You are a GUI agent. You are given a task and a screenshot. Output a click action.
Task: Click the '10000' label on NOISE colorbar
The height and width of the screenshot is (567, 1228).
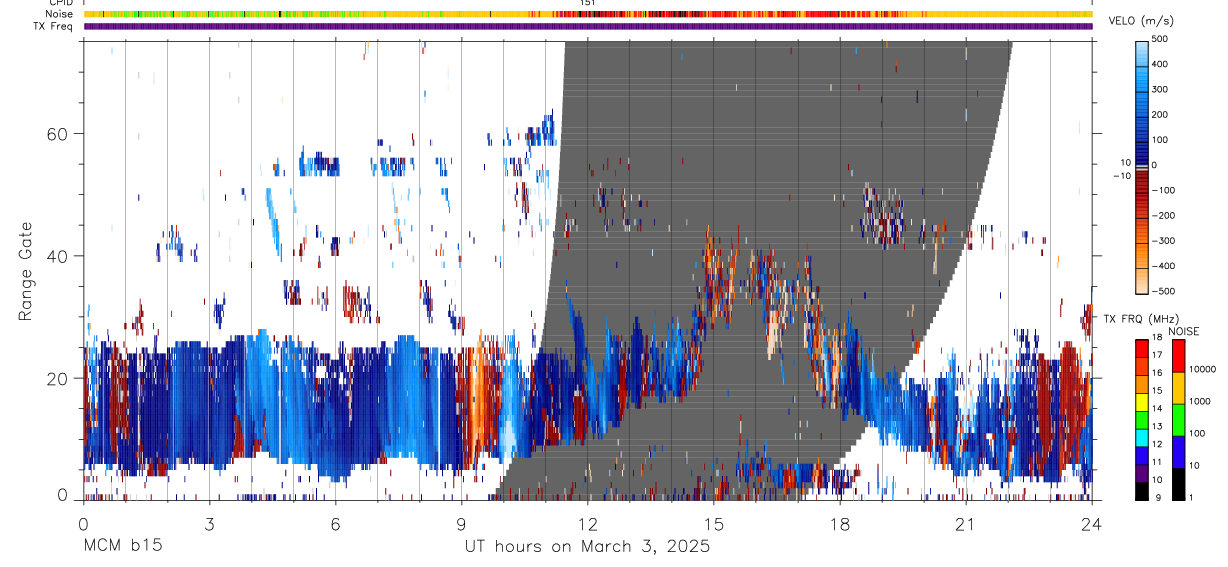coord(1202,369)
